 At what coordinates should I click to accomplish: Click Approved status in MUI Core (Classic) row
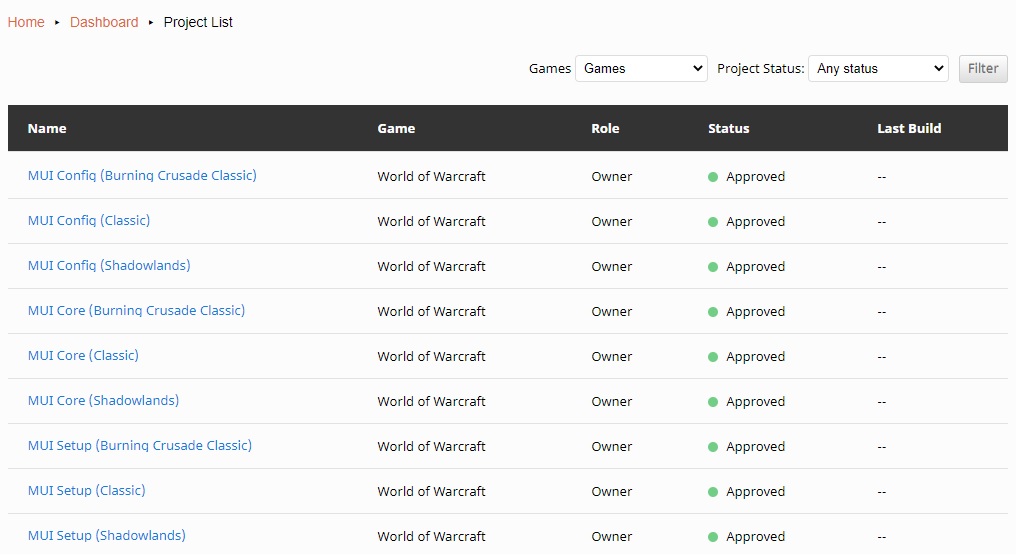click(756, 356)
